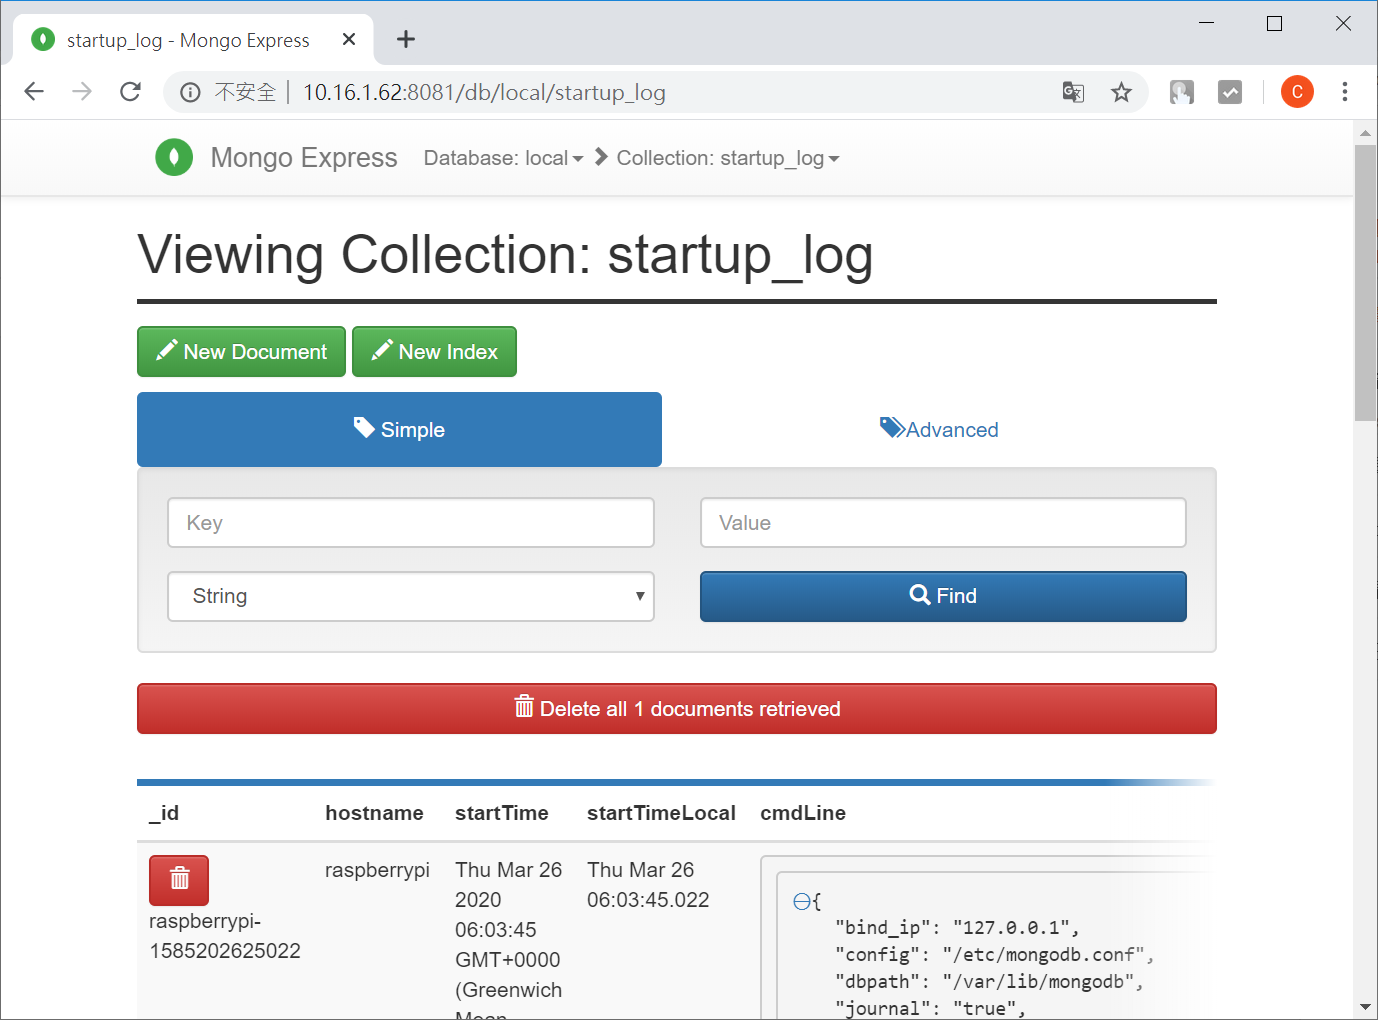Click the New Index button
1378x1020 pixels.
point(434,351)
